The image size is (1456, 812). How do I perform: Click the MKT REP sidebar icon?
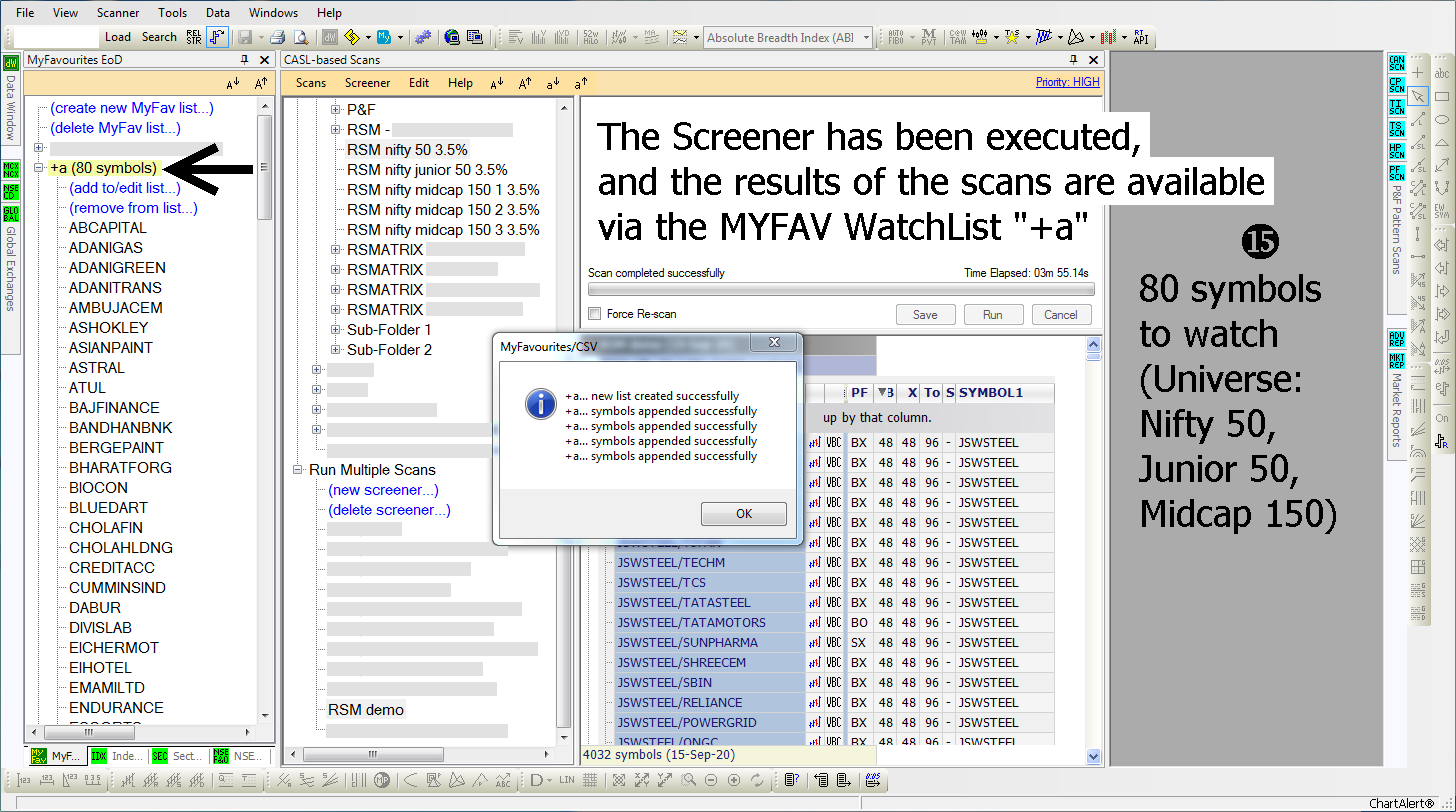pos(1397,360)
